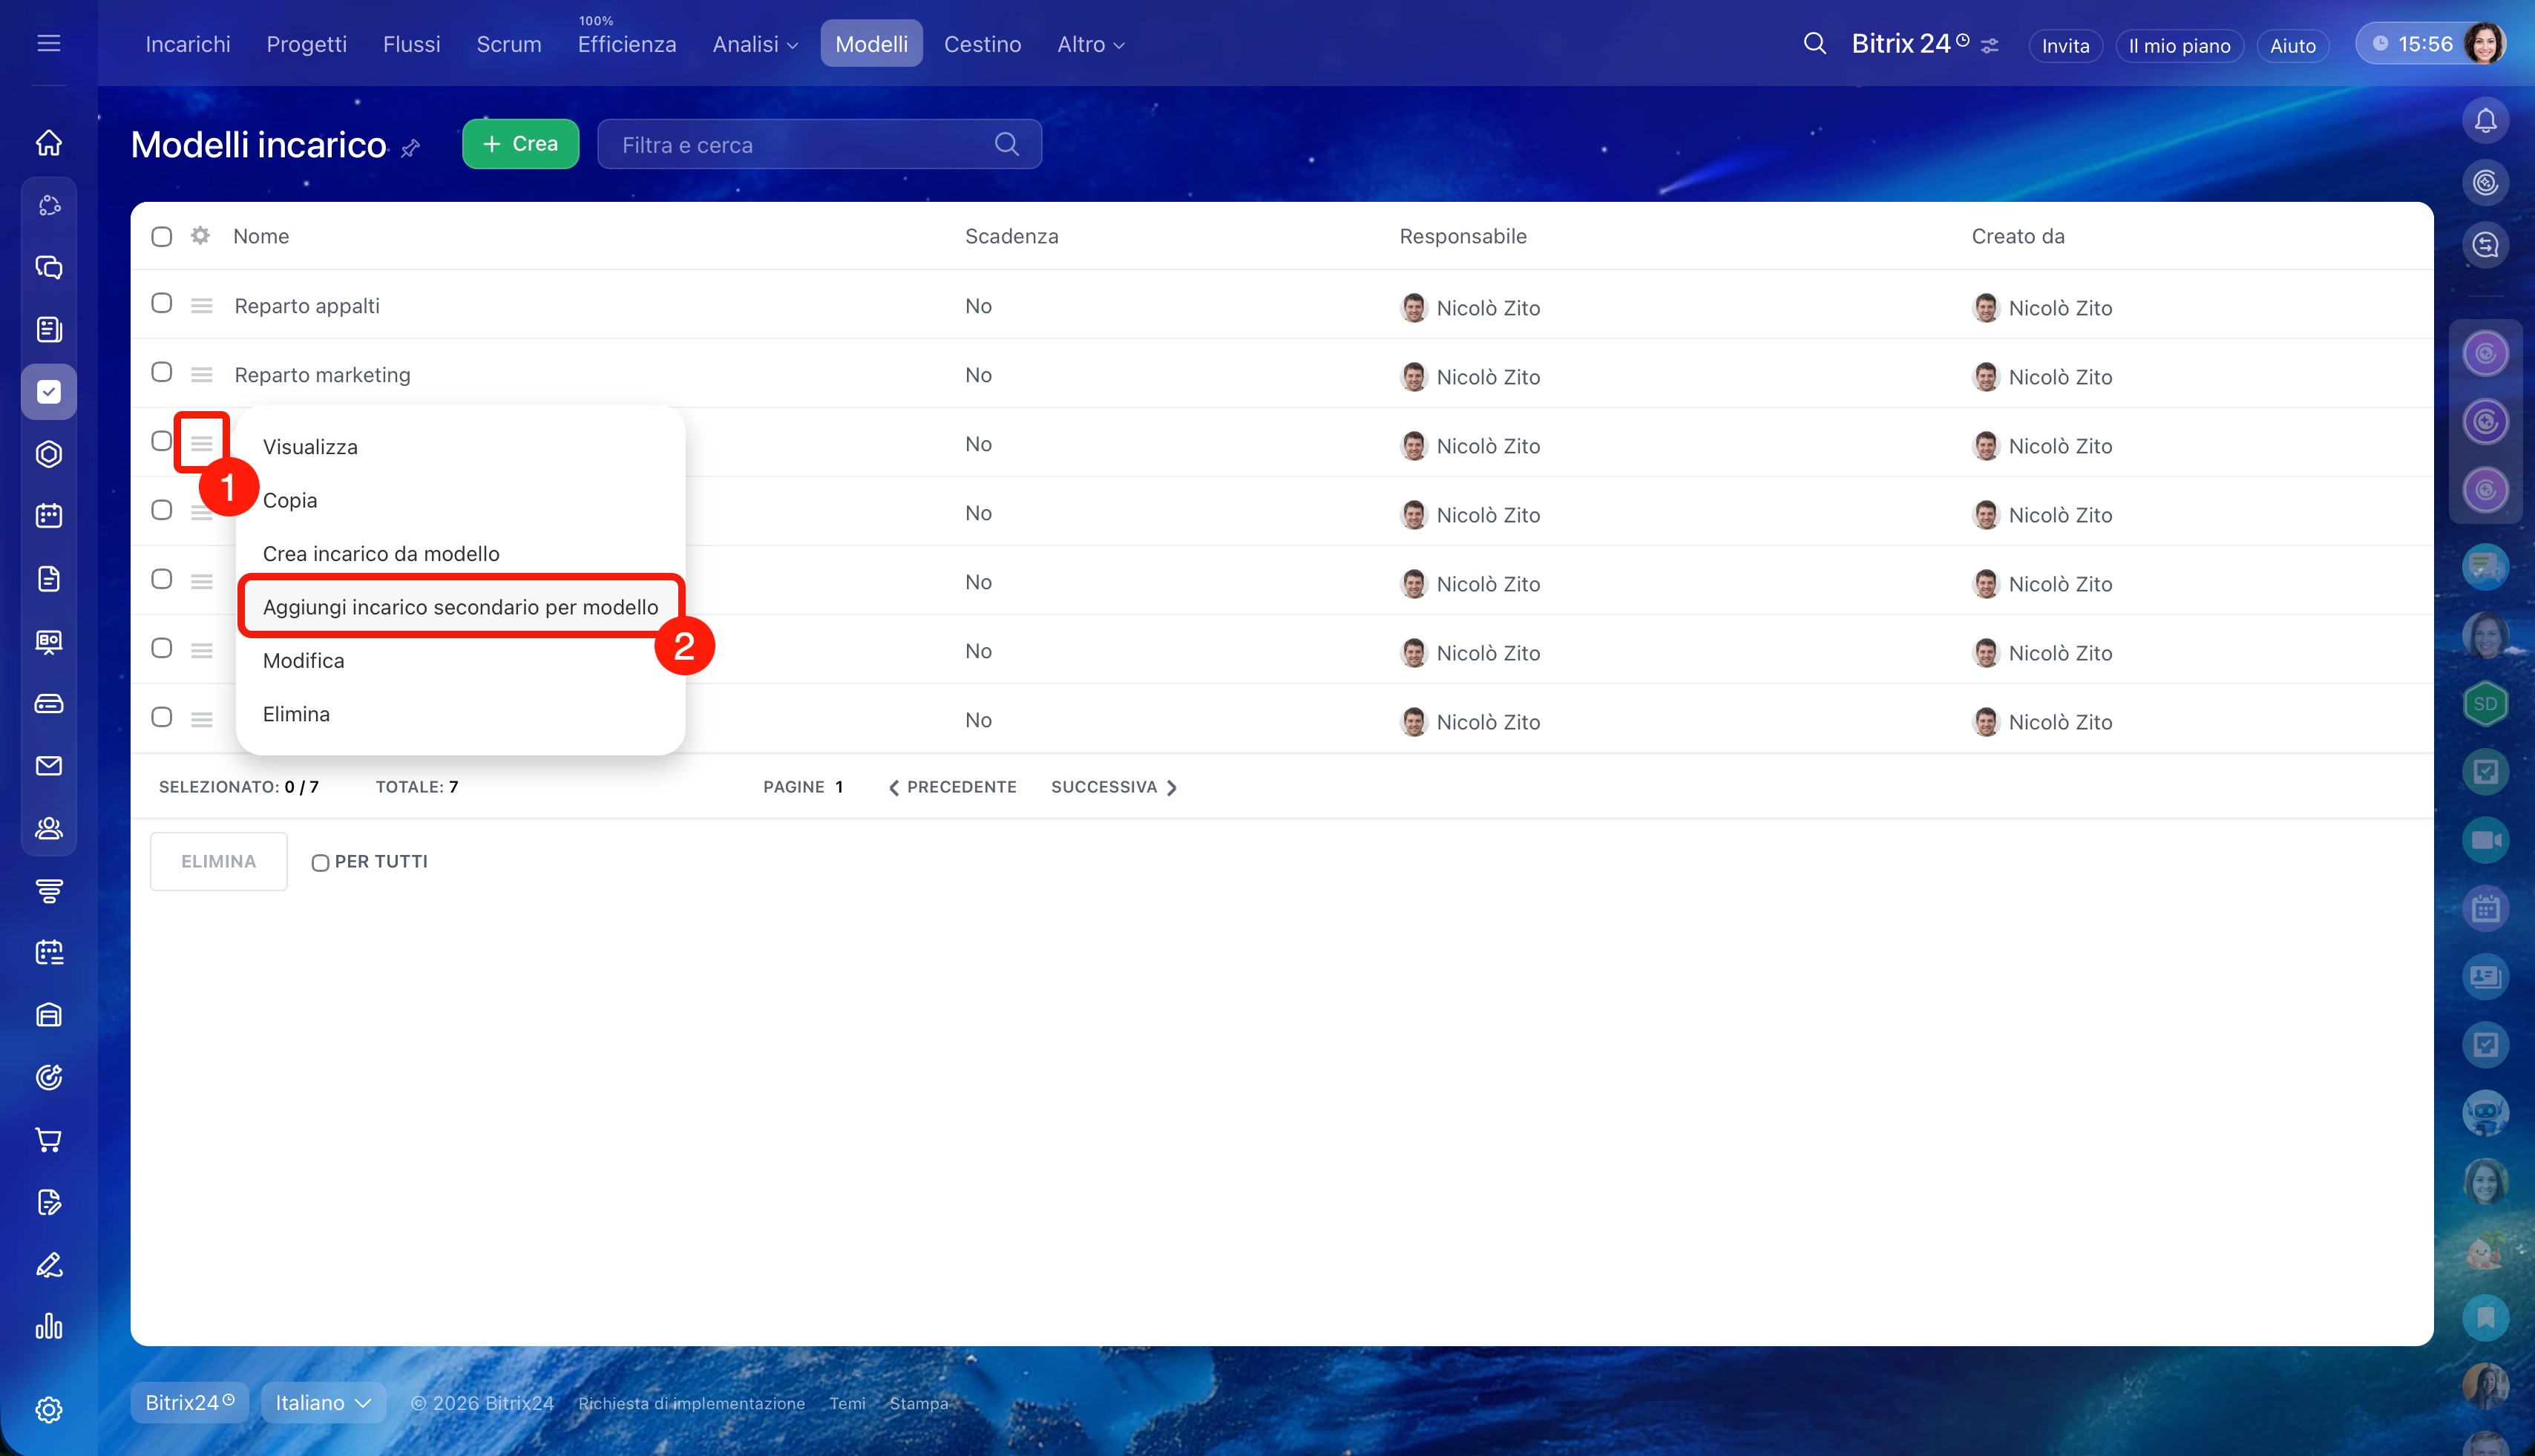Open row menu for Reparto appalti
The width and height of the screenshot is (2535, 1456).
pos(202,306)
